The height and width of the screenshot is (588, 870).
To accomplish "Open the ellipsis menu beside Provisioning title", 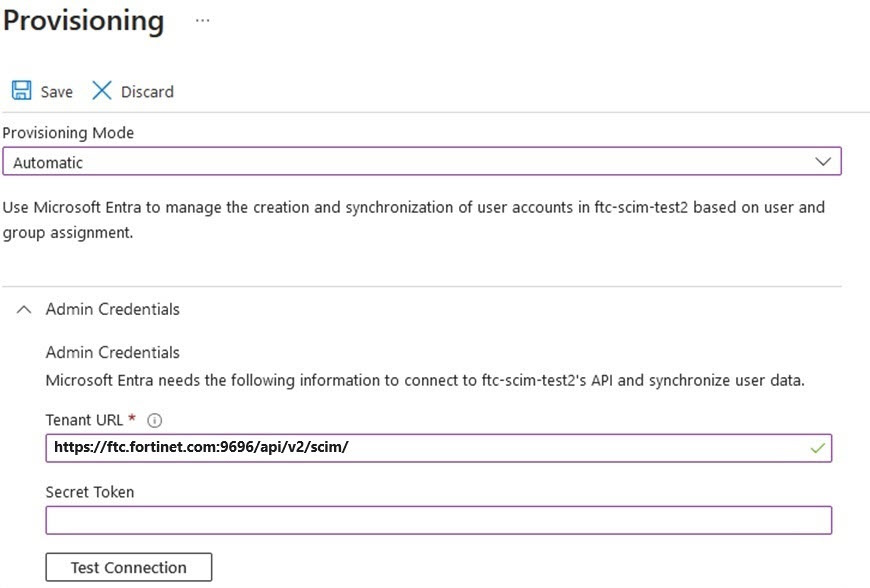I will (x=202, y=21).
